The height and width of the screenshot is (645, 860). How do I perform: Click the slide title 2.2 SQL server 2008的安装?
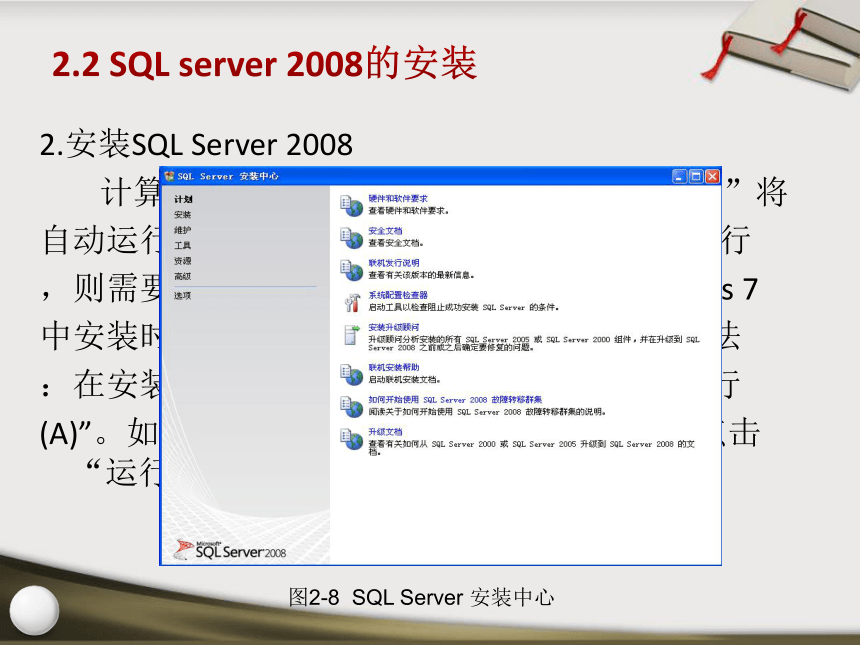(264, 64)
